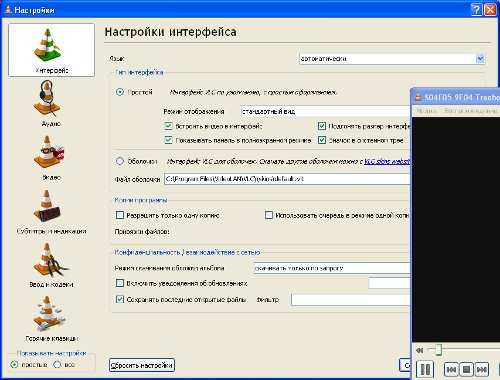Open Input and Codecs cone icon
The height and width of the screenshot is (380, 500).
pos(50,260)
